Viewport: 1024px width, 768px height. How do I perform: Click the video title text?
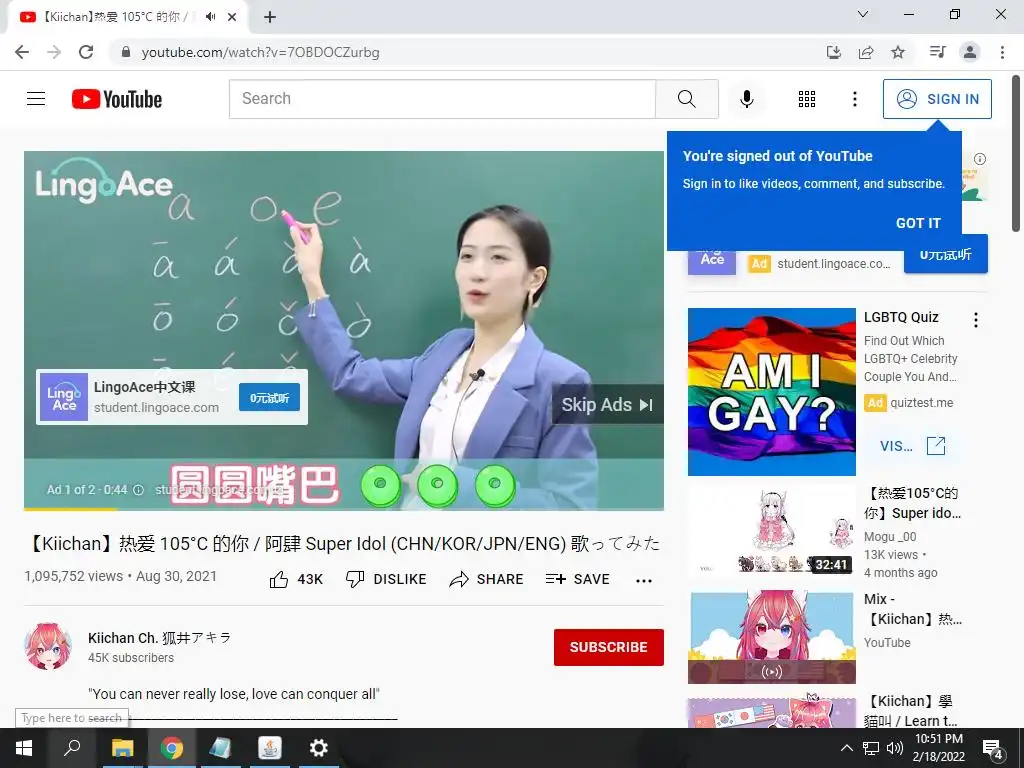coord(344,543)
